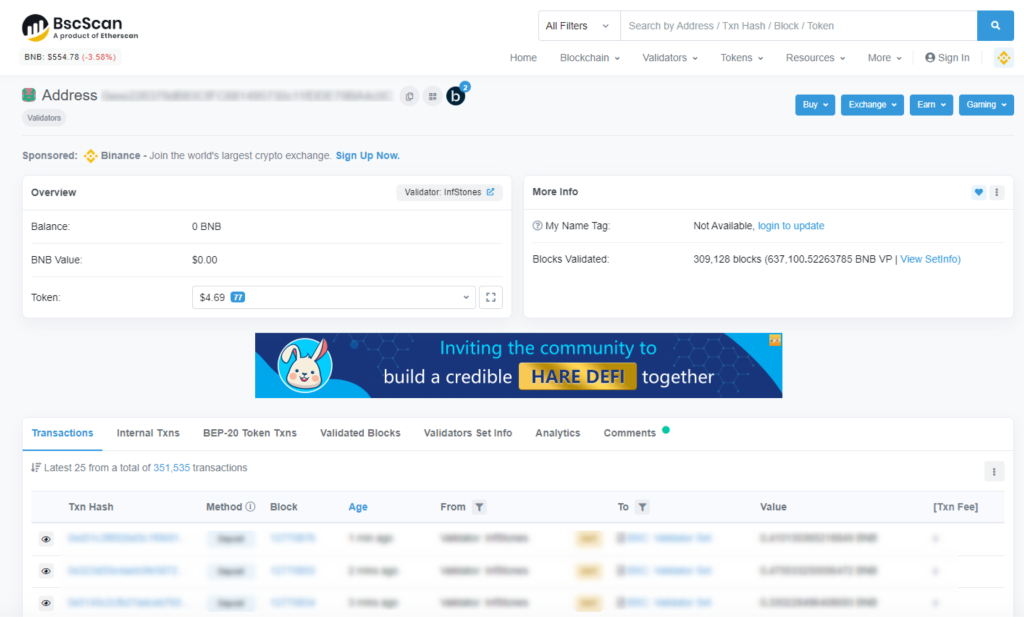This screenshot has width=1024, height=617.
Task: Open the 351,535 total transactions link
Action: click(x=172, y=467)
